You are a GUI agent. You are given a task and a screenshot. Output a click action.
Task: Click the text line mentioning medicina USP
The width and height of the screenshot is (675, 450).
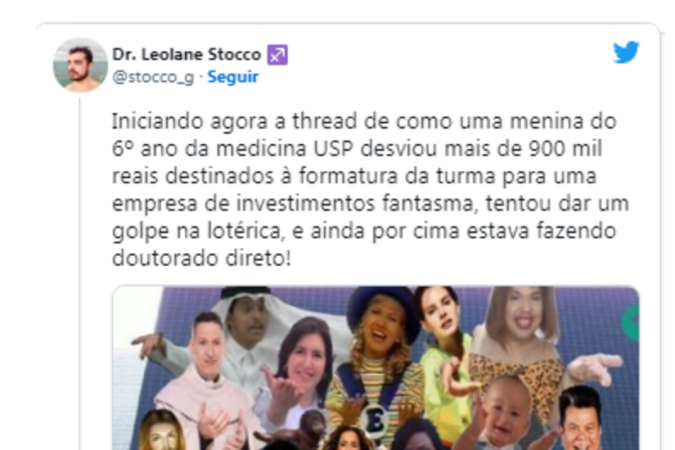tap(357, 149)
